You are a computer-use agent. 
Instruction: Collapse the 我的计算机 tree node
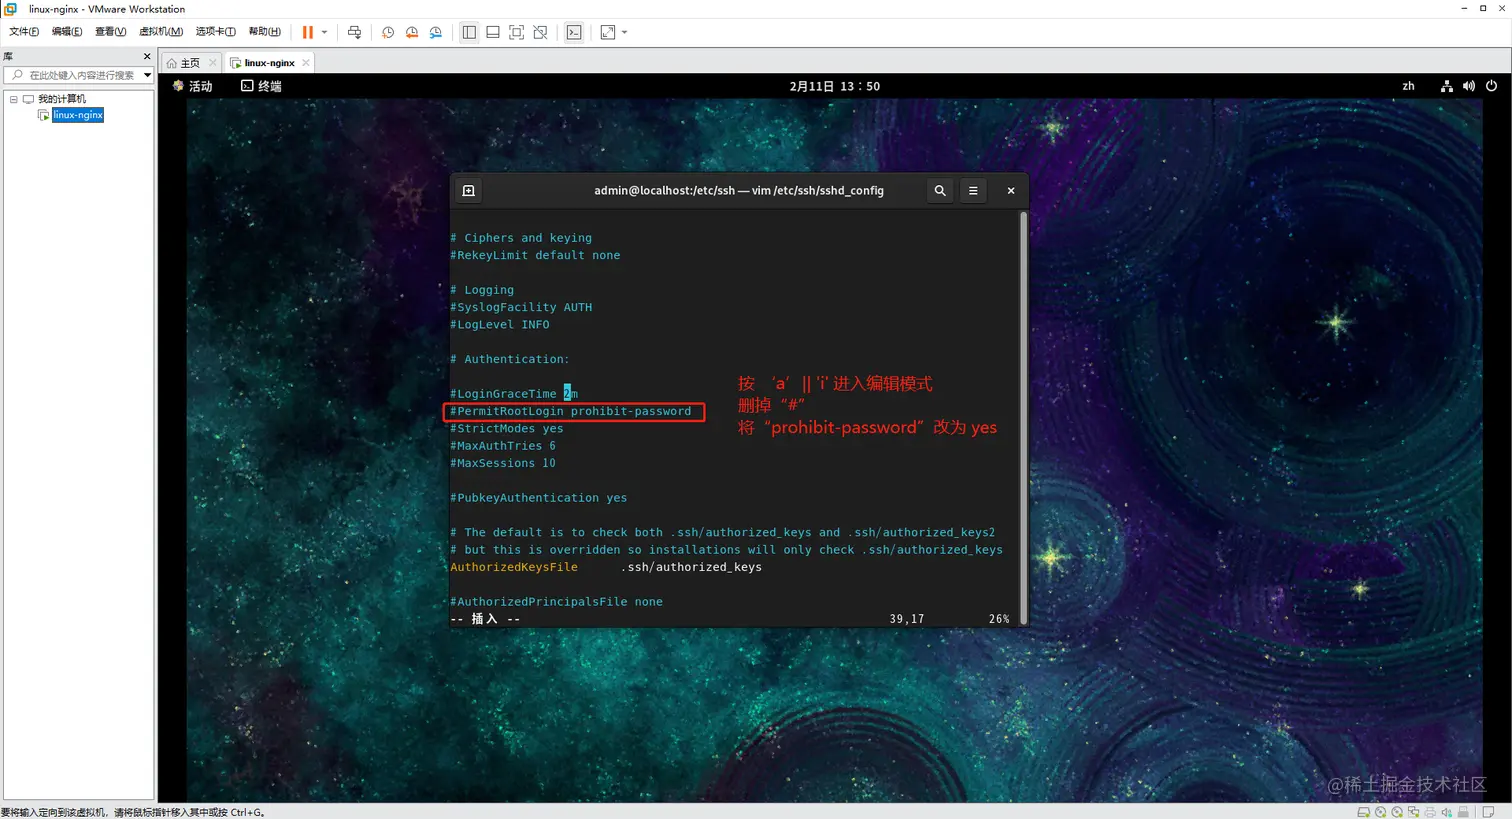pos(13,99)
